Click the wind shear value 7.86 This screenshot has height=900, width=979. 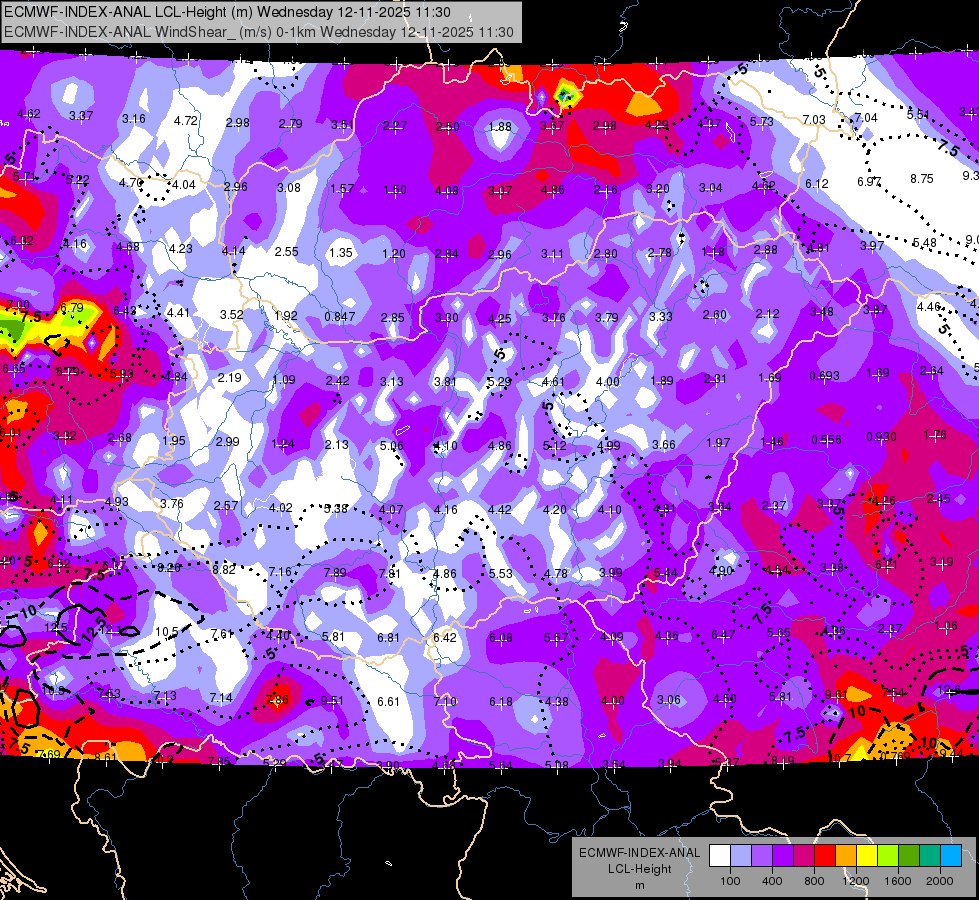[x=277, y=700]
